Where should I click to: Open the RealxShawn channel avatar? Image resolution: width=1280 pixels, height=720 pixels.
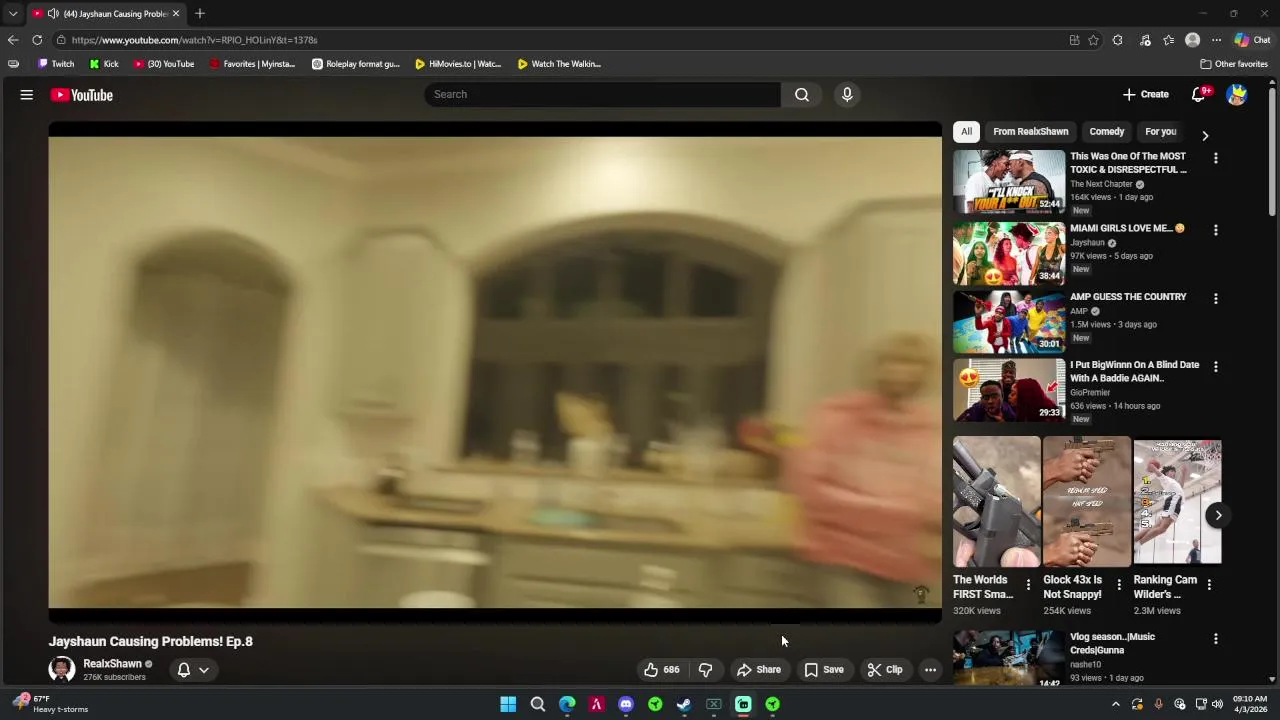click(x=62, y=669)
